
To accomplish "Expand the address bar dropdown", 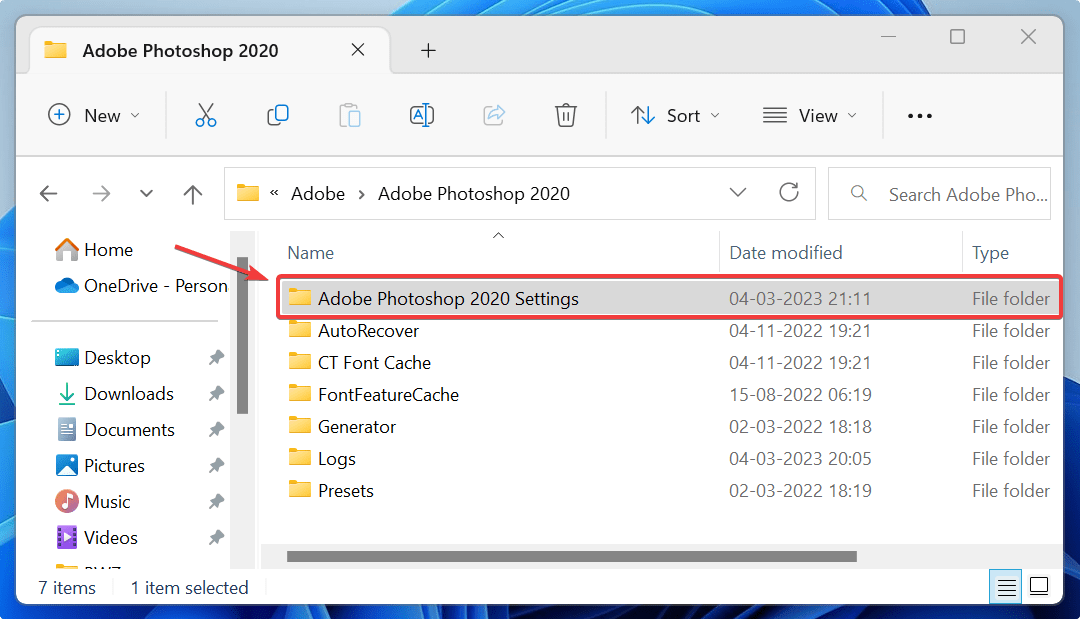I will point(738,193).
